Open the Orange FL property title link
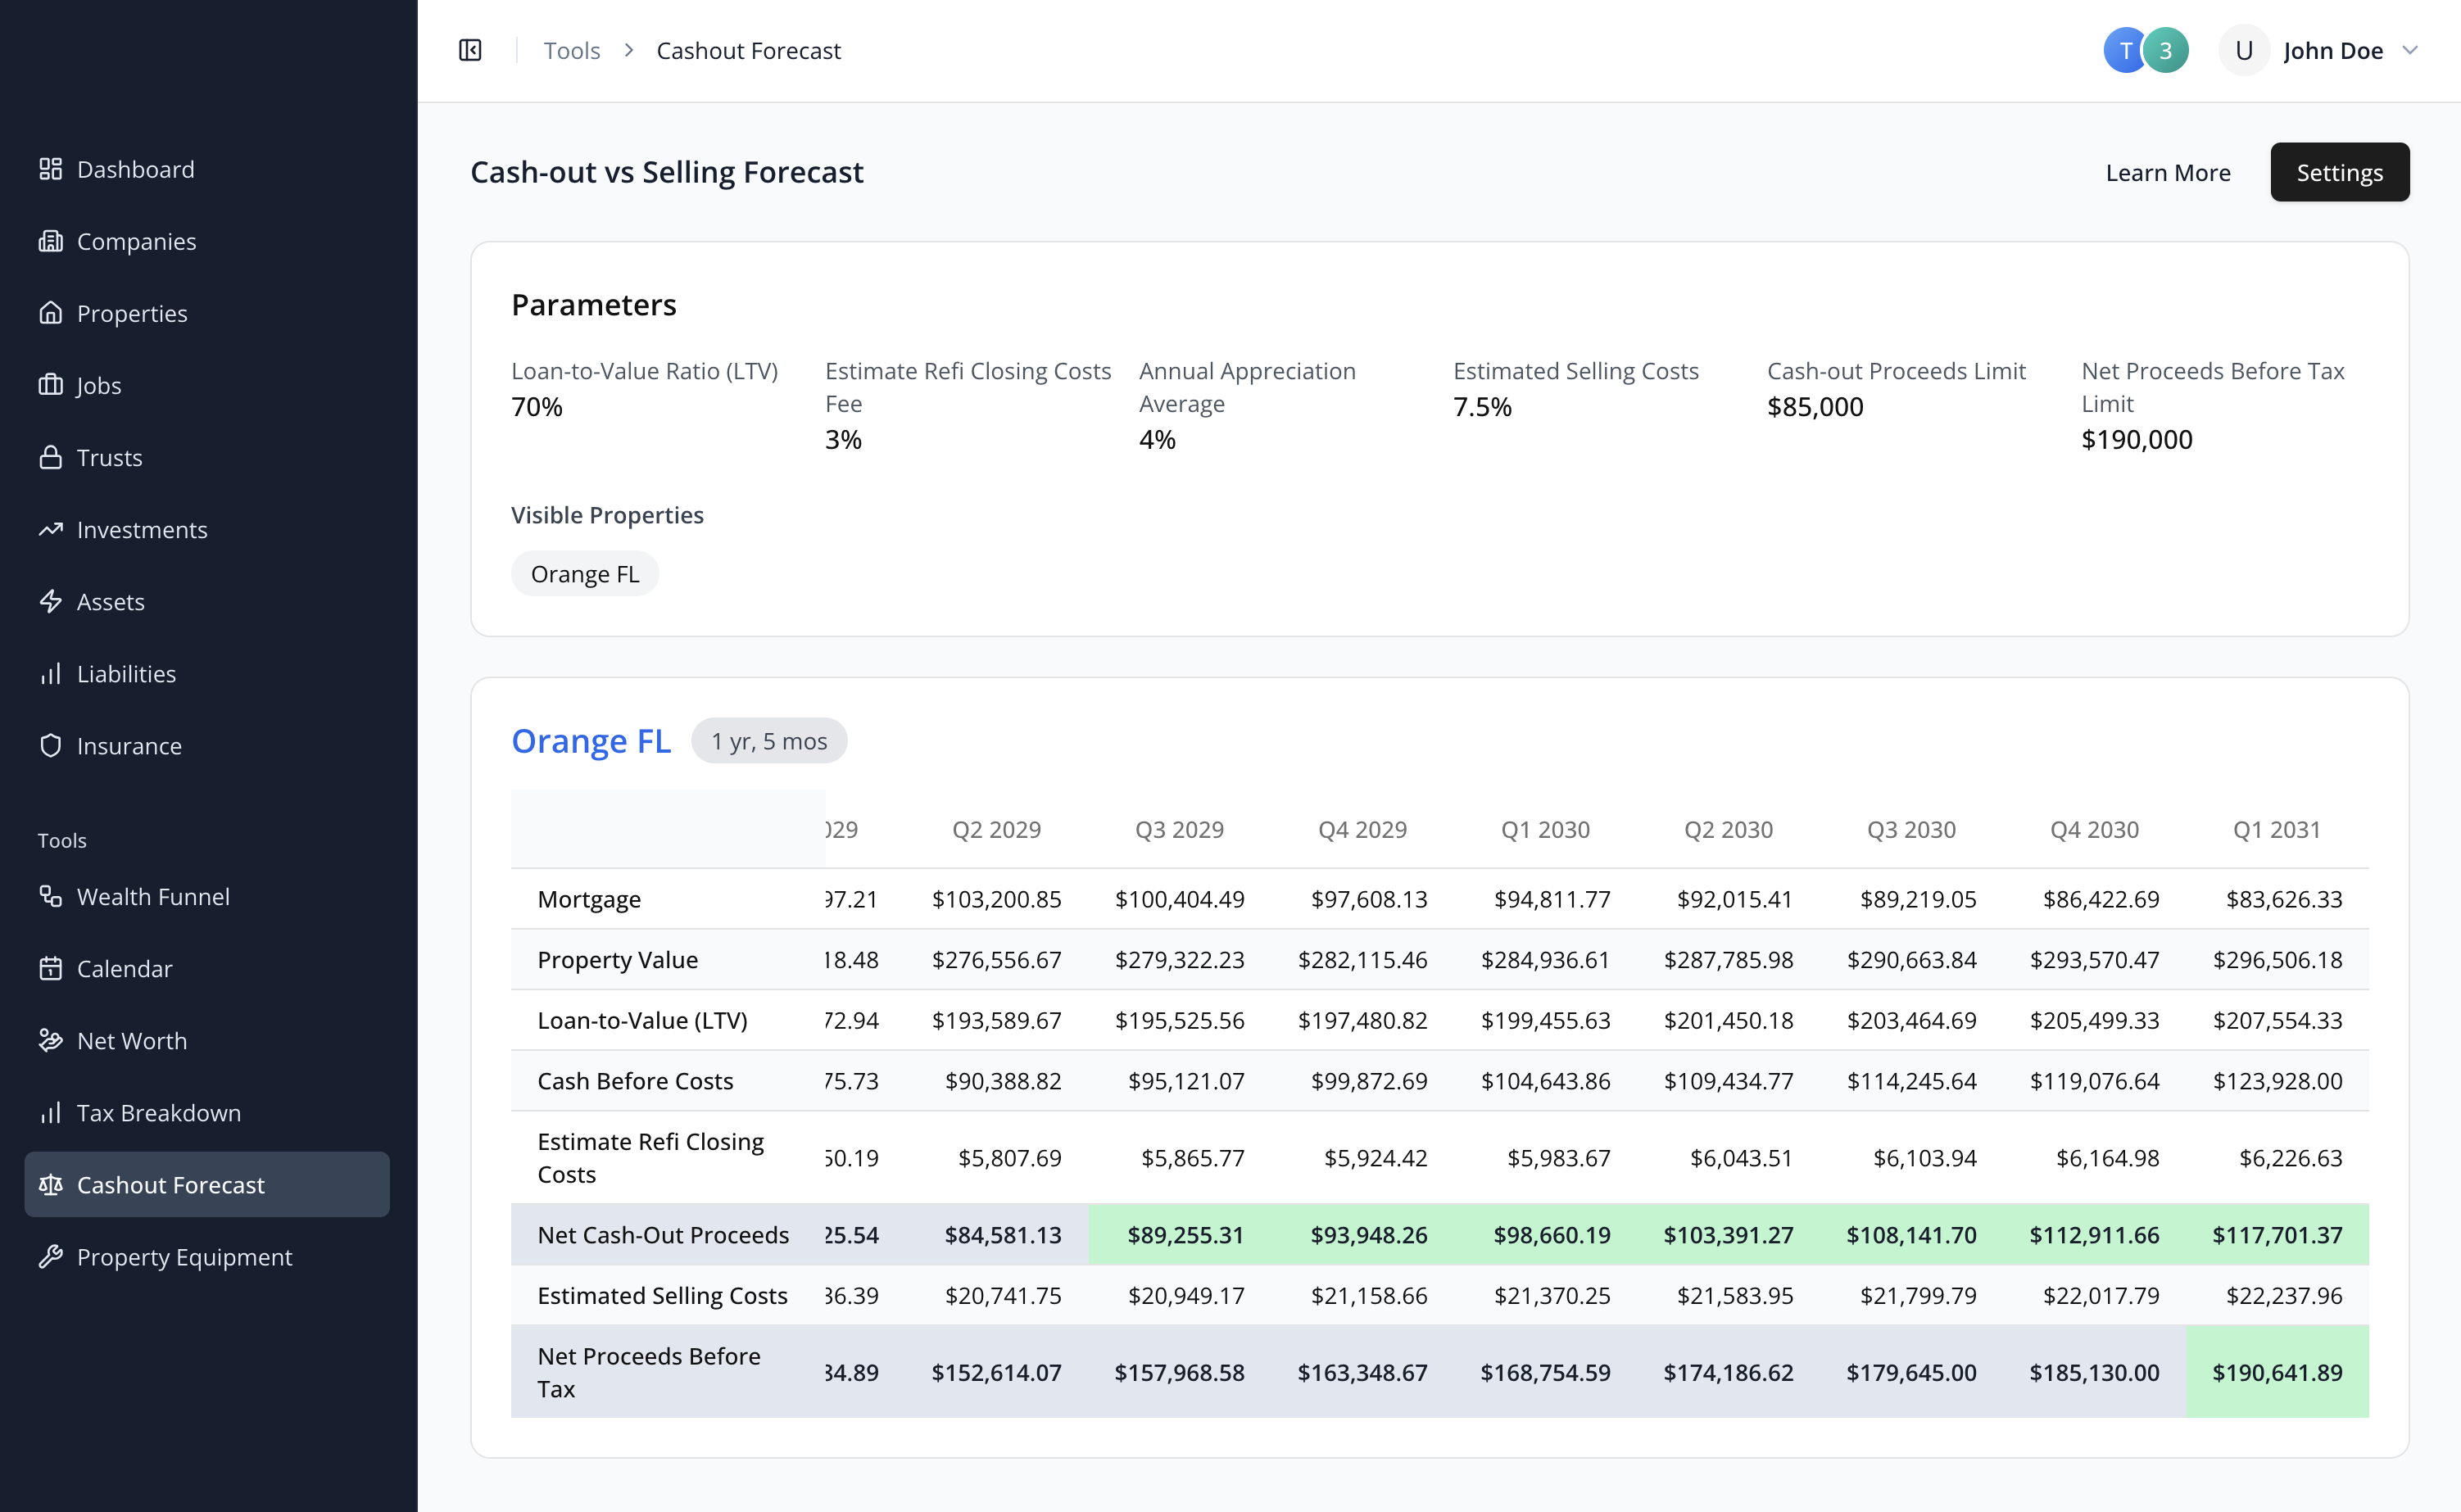The image size is (2461, 1512). tap(591, 741)
